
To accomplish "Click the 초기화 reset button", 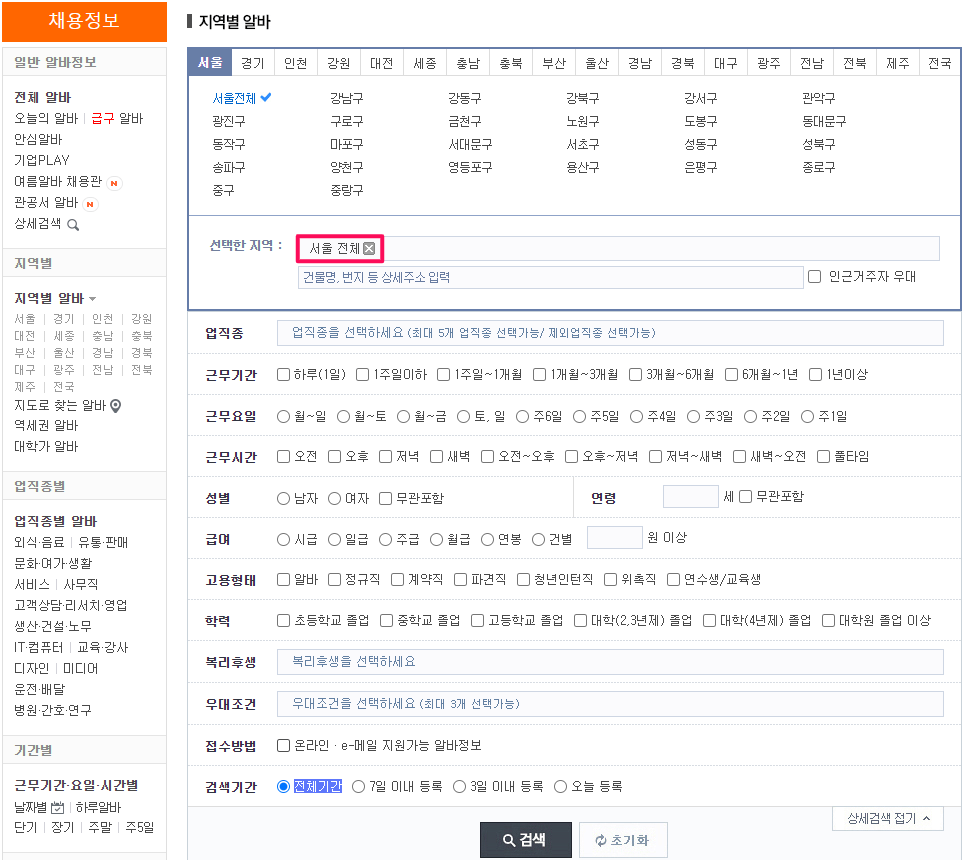I will click(x=623, y=840).
